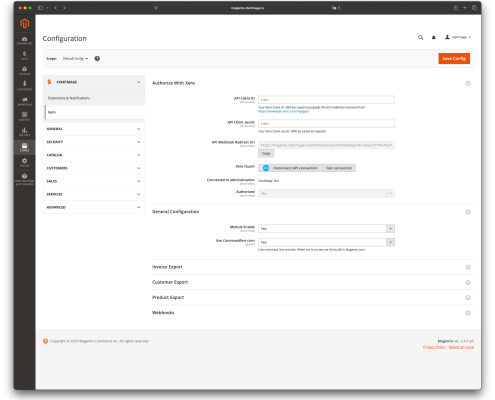This screenshot has height=400, width=495.
Task: Click Test connection button
Action: click(339, 168)
